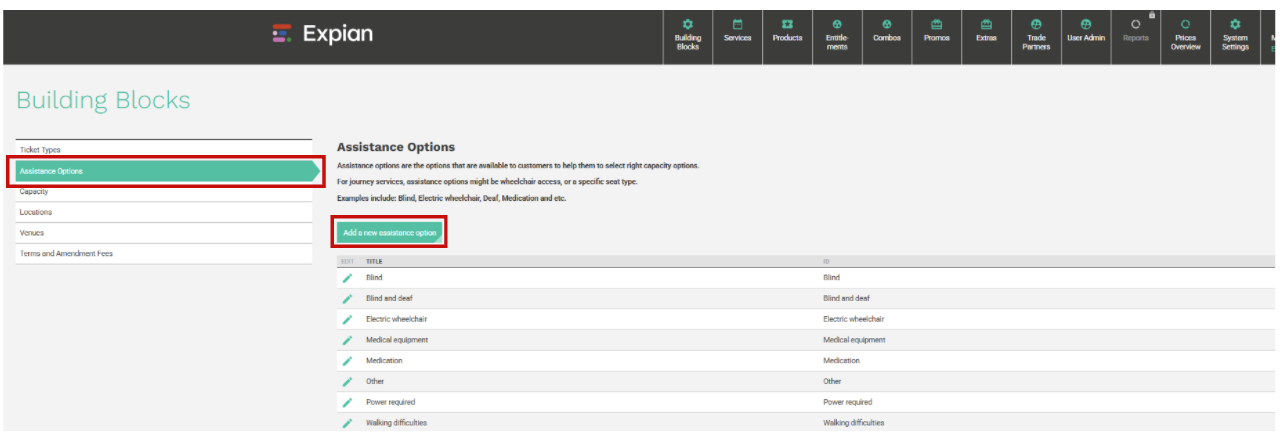Edit the Medical equipment option

[347, 340]
